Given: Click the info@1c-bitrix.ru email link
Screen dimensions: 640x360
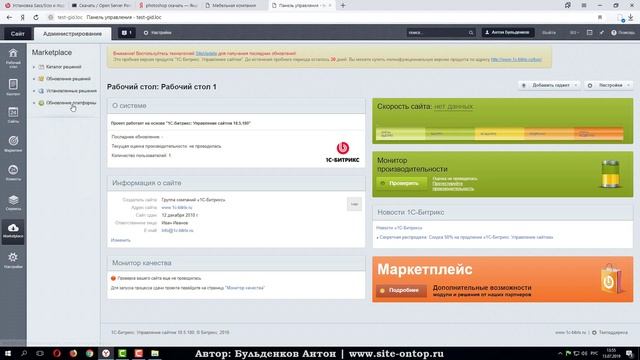Looking at the screenshot, I should tap(177, 231).
